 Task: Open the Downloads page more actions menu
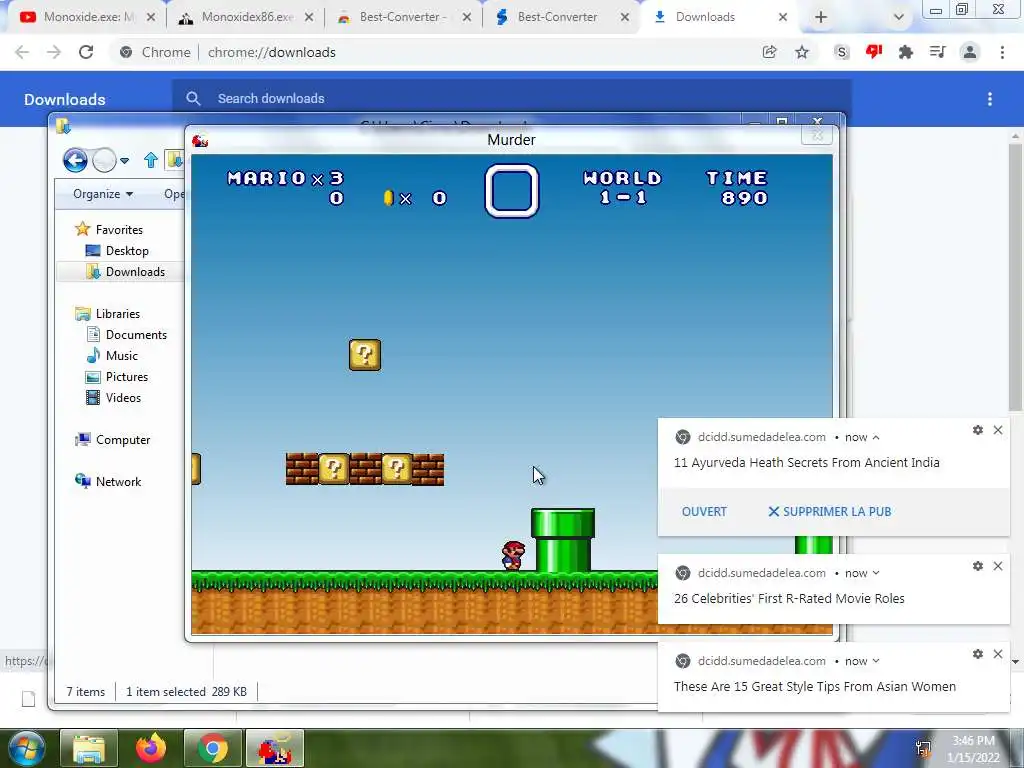click(x=990, y=99)
